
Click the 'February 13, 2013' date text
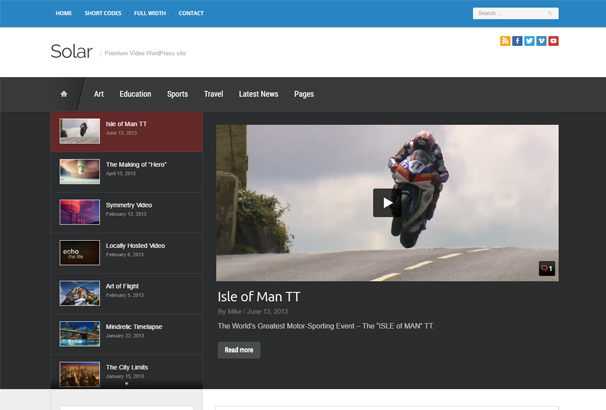[126, 214]
